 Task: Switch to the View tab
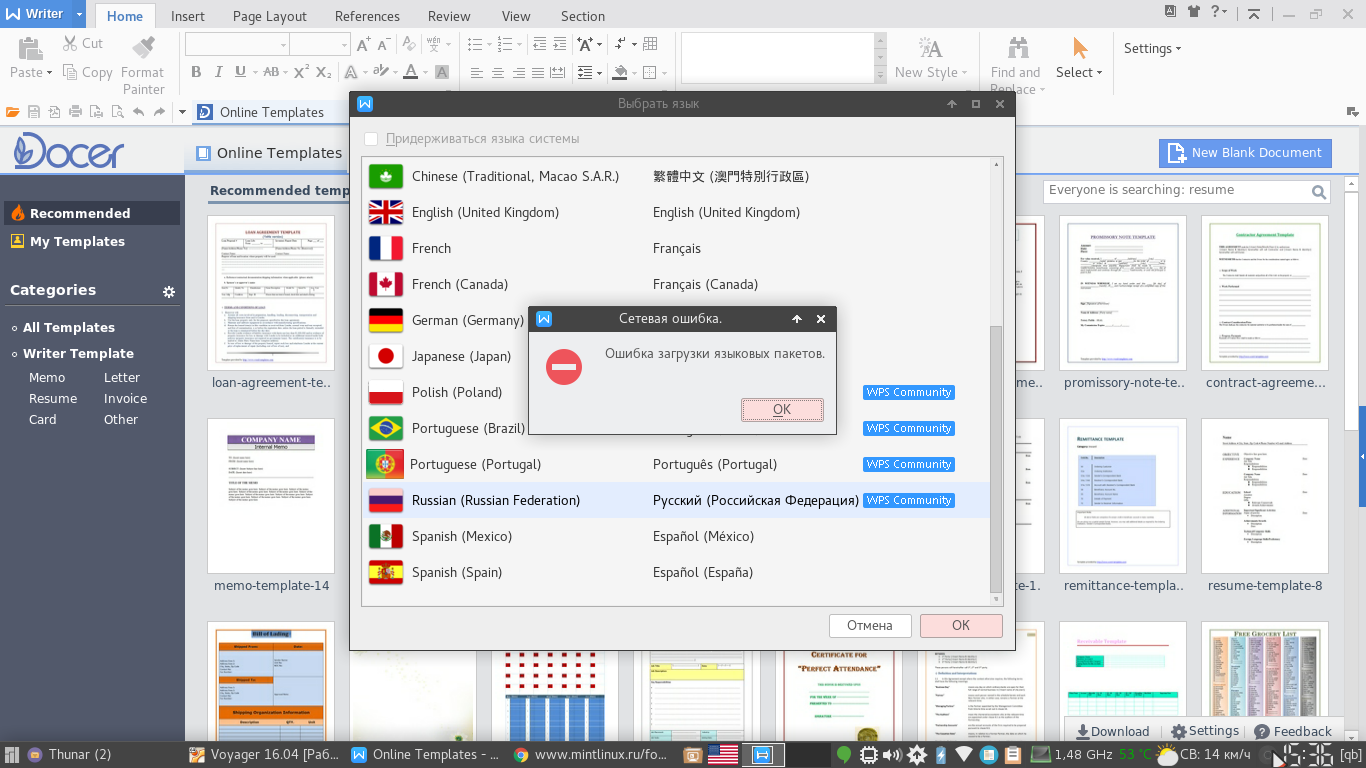coord(516,16)
